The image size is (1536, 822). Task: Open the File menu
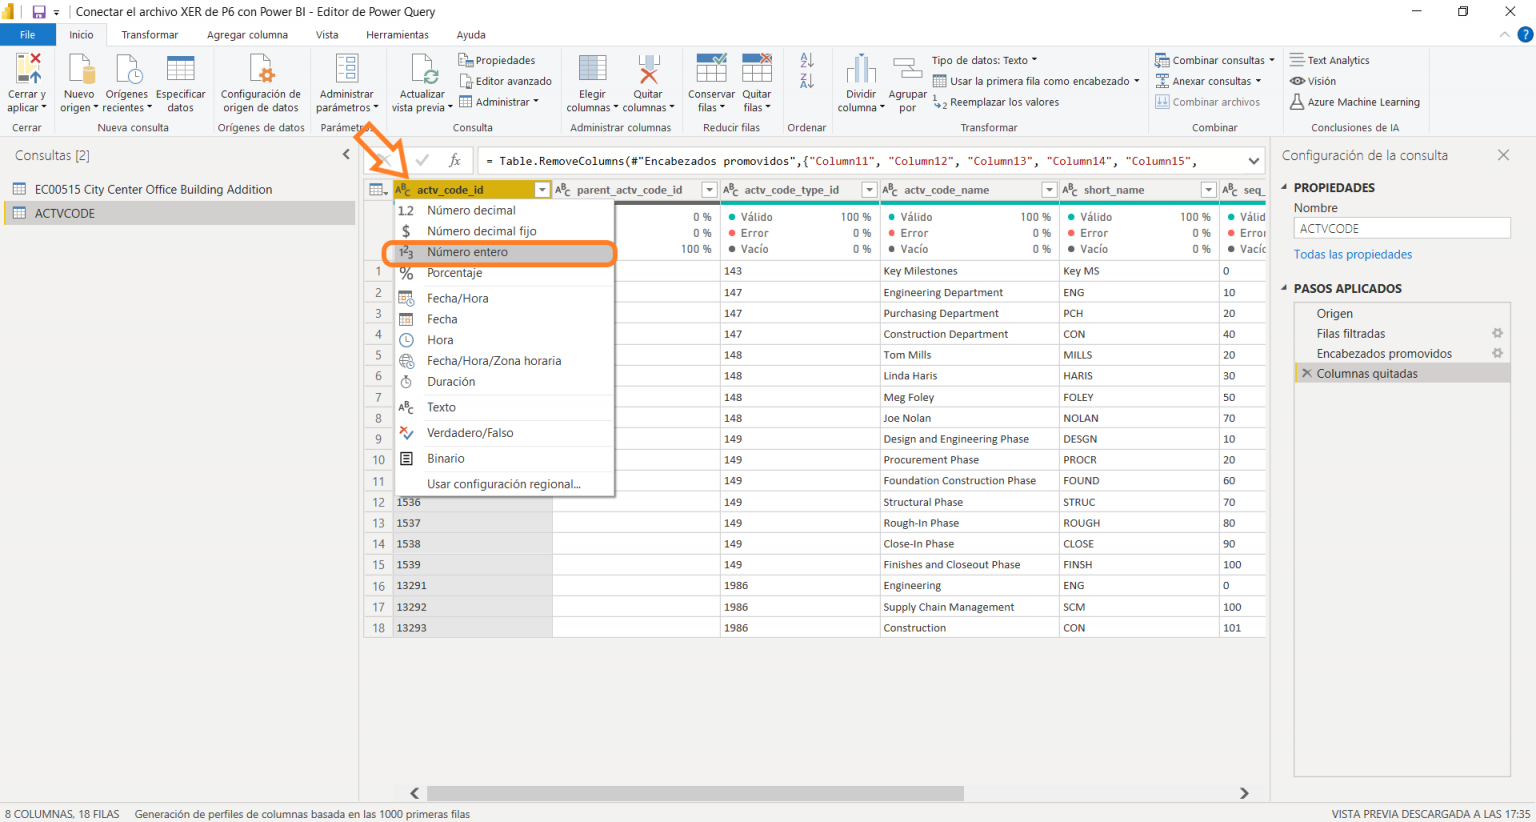coord(28,34)
